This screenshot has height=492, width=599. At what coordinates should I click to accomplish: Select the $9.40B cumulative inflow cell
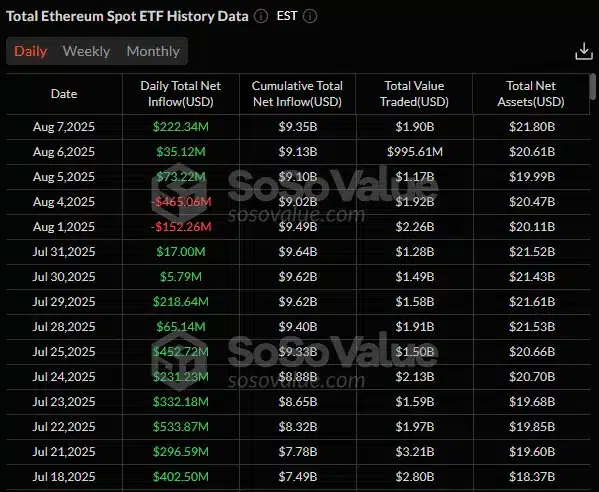298,327
